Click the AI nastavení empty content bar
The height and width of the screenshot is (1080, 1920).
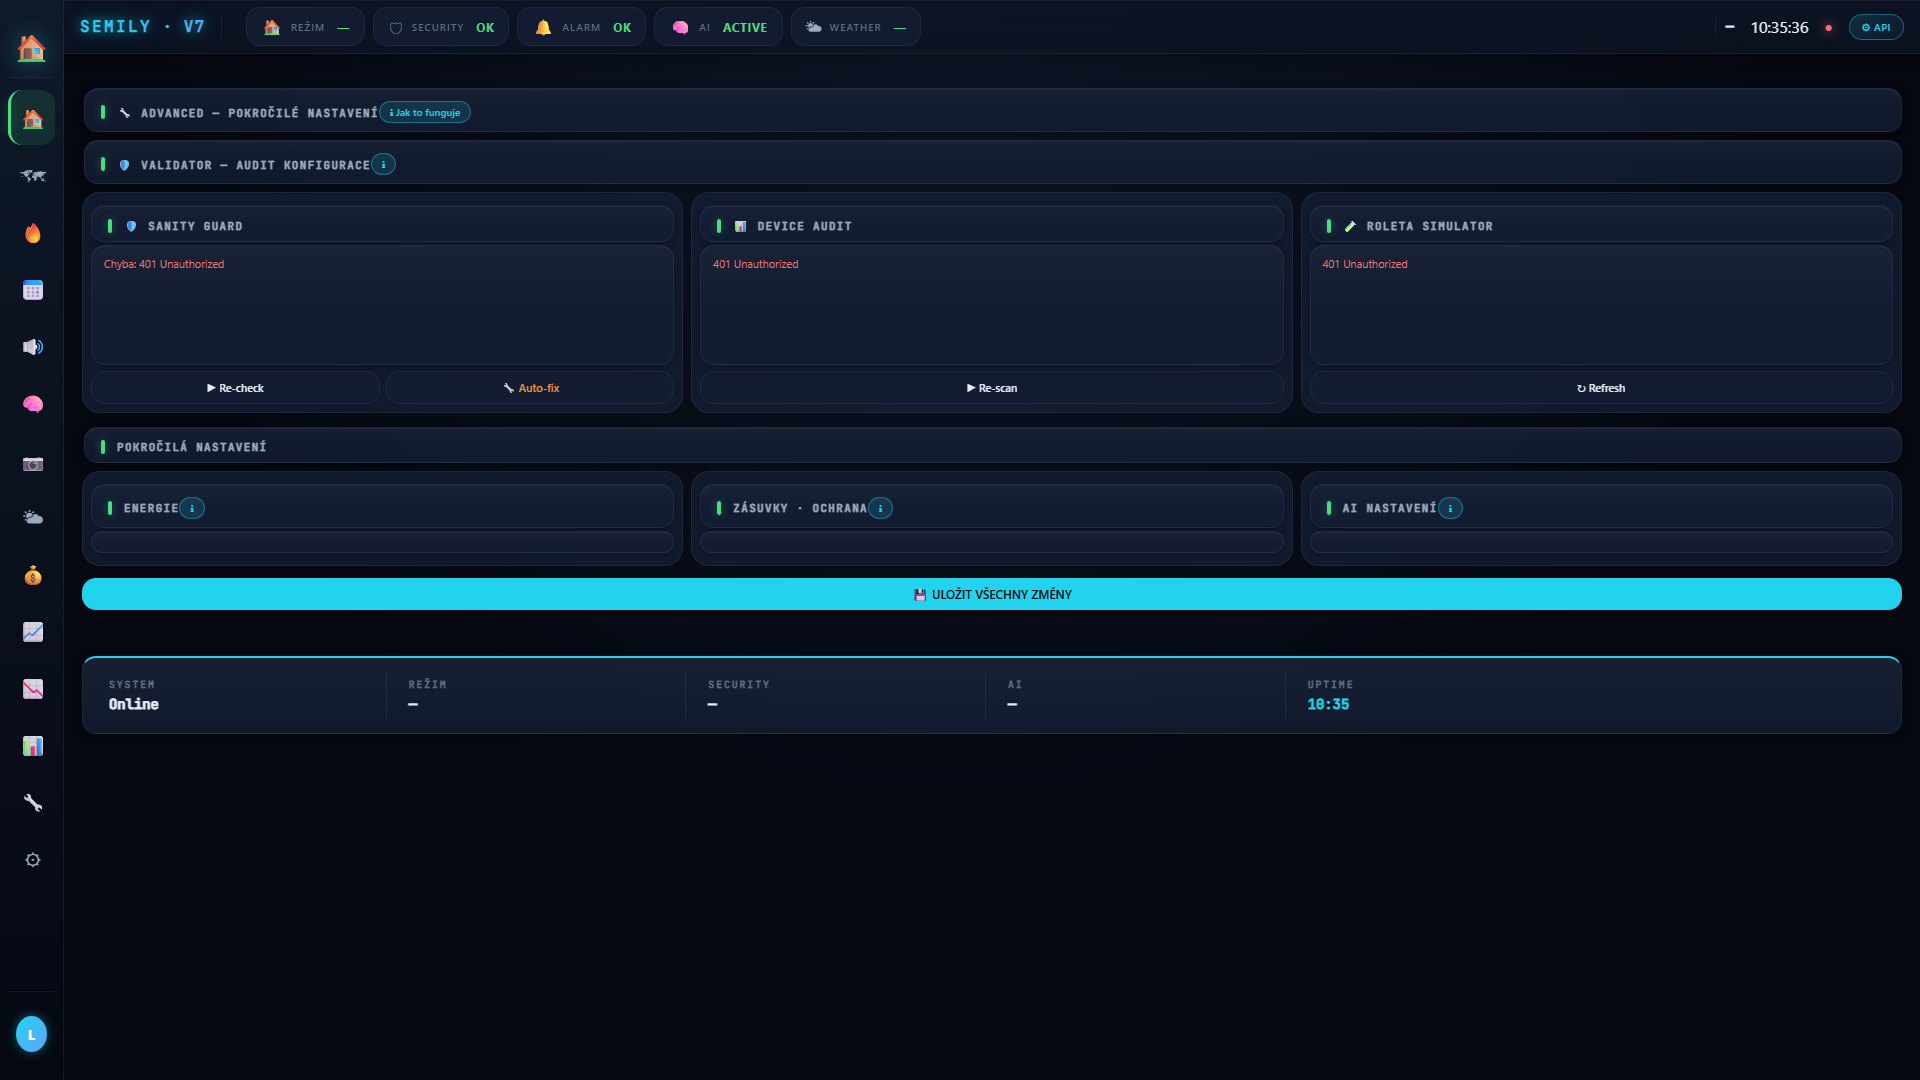[x=1601, y=542]
